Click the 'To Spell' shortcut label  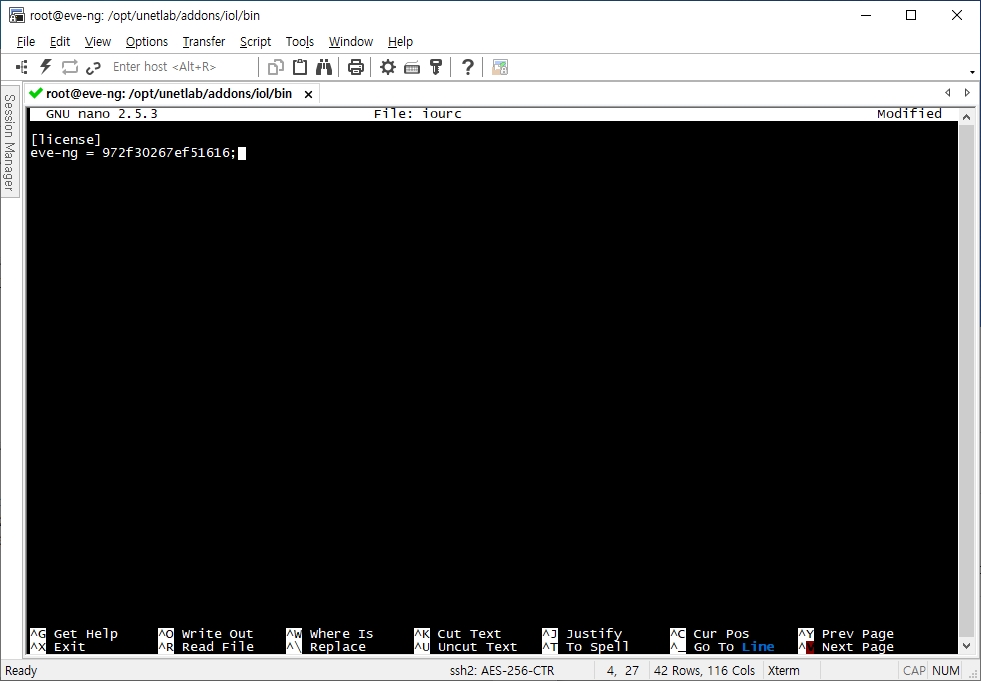click(597, 647)
